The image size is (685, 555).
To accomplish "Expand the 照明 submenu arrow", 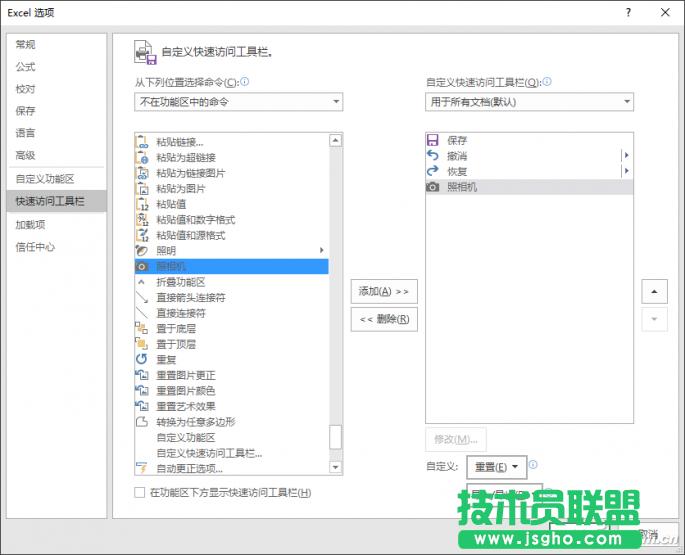I will click(322, 250).
